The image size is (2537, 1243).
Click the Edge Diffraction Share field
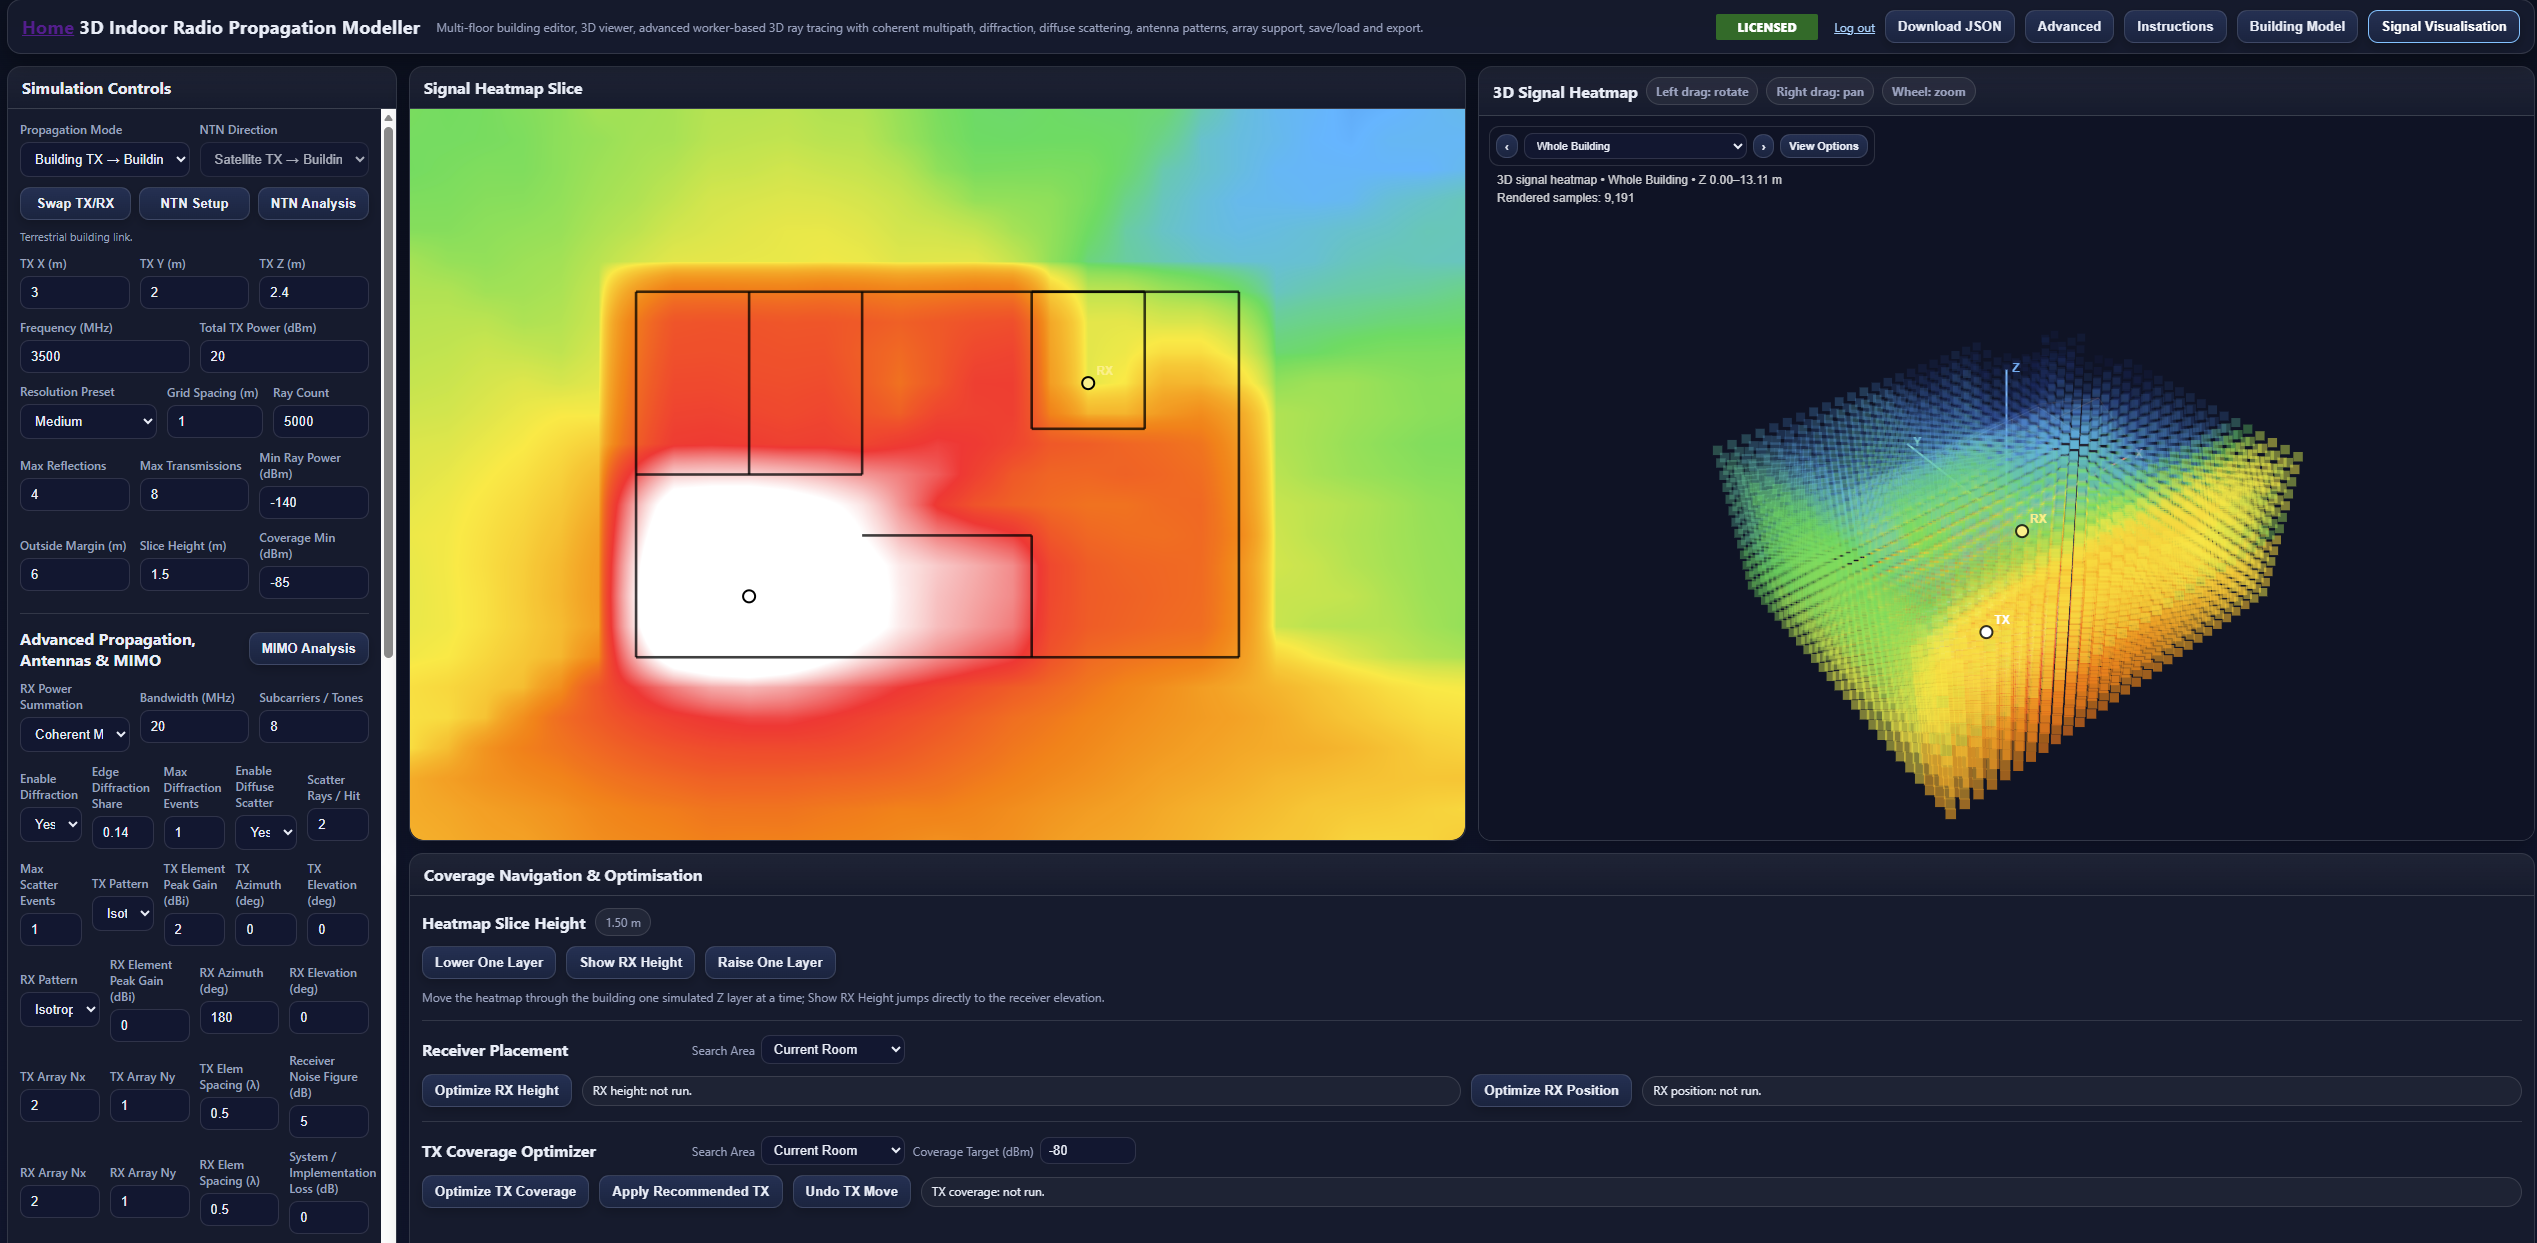(x=122, y=832)
